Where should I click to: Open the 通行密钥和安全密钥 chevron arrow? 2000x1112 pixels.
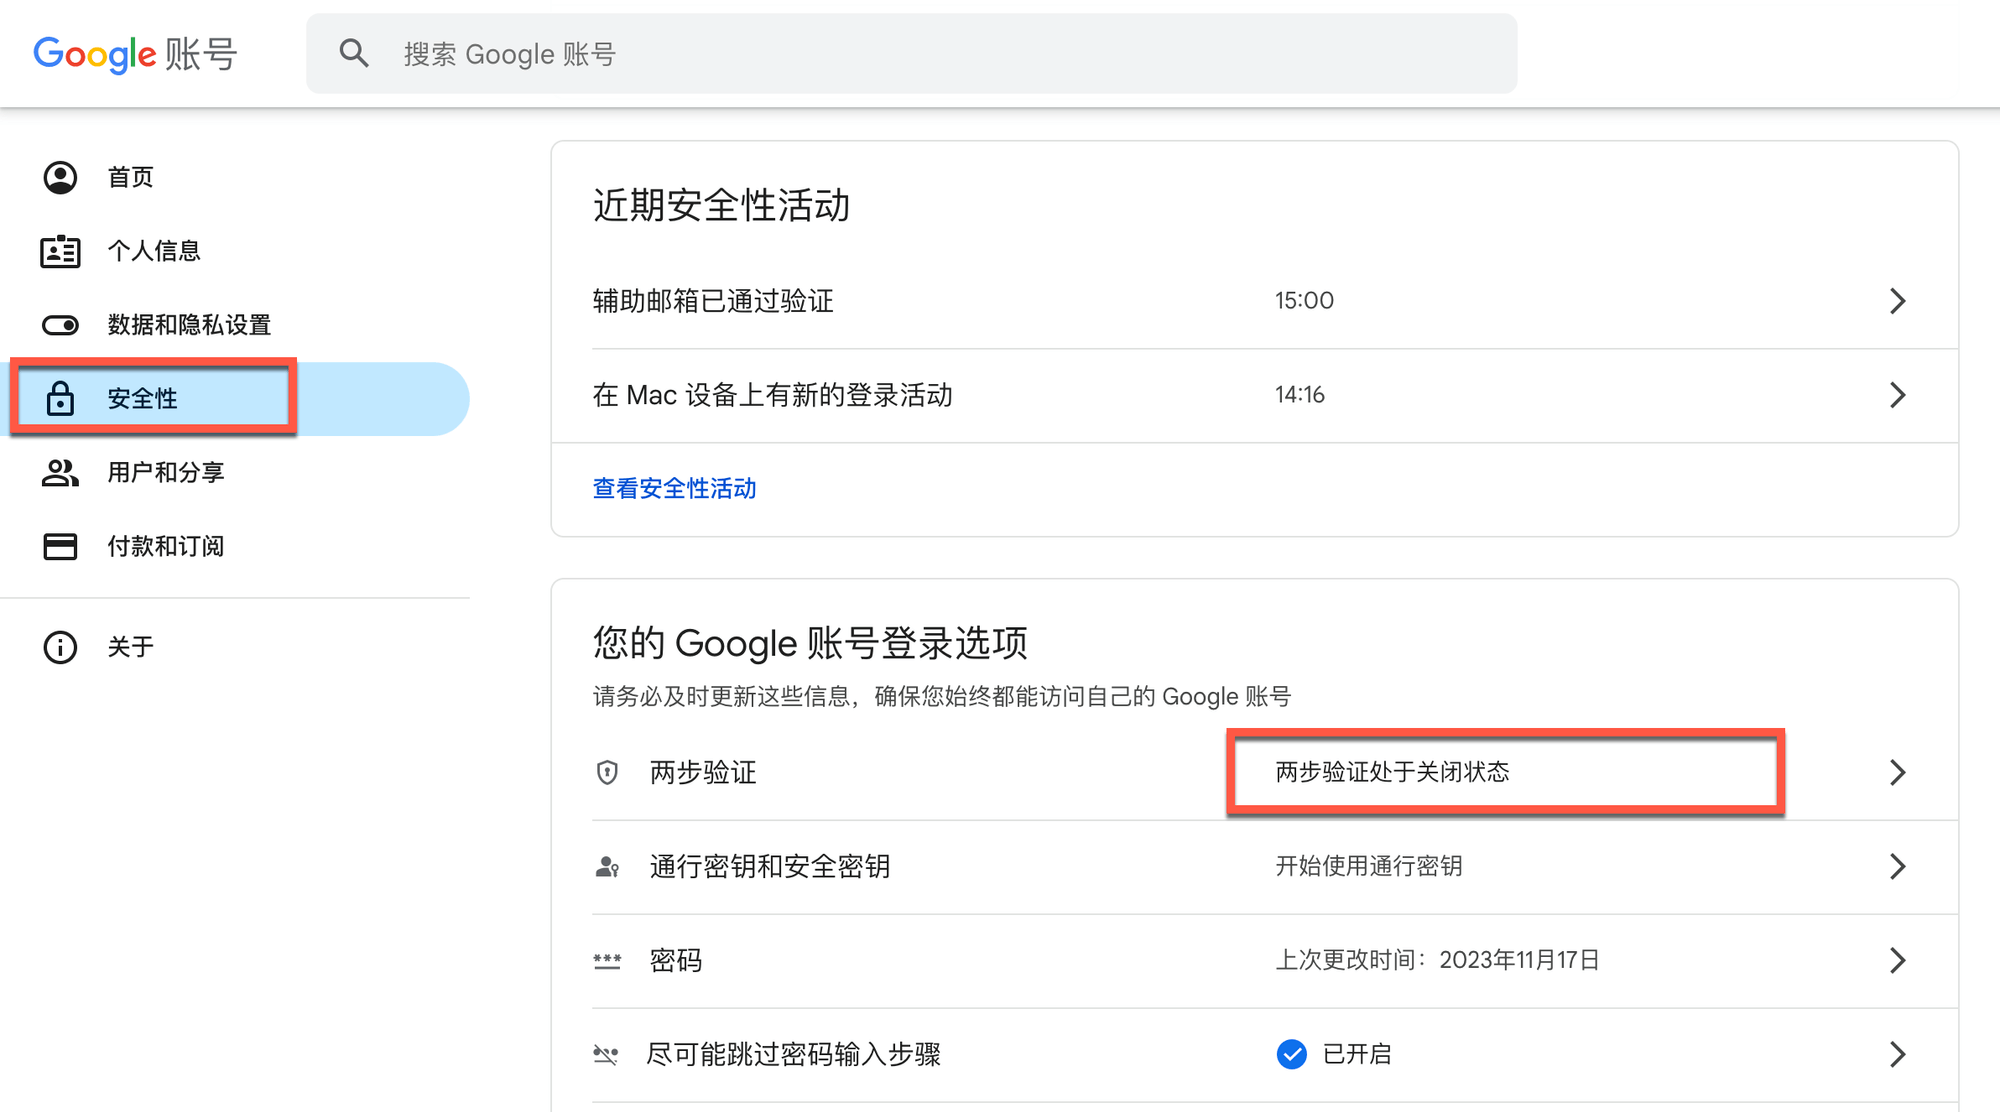(1897, 866)
